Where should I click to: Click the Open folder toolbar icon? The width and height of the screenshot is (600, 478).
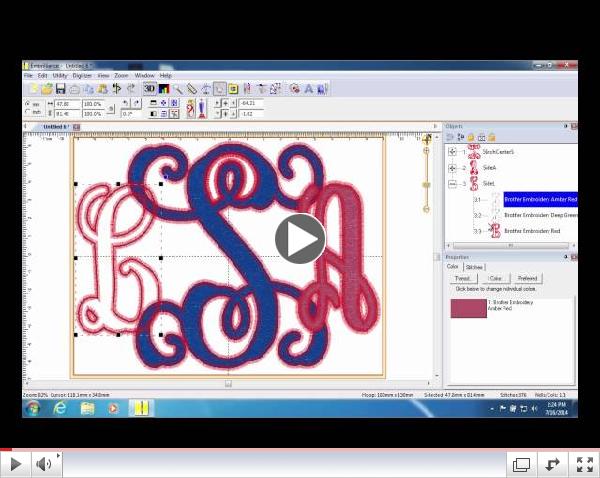(47, 89)
